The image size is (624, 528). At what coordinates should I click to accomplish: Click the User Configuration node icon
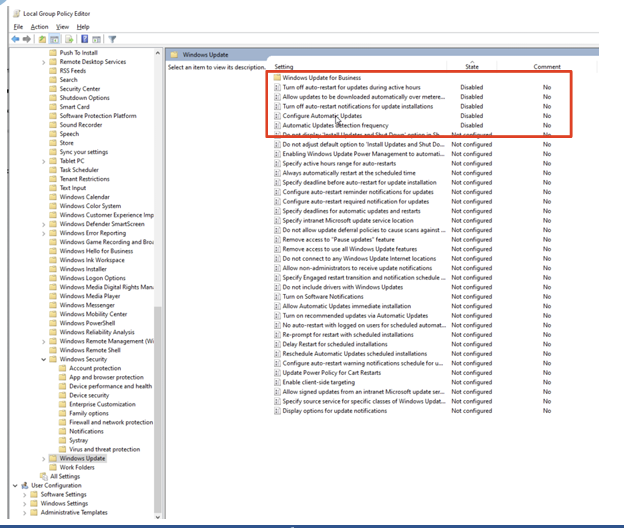click(x=25, y=485)
